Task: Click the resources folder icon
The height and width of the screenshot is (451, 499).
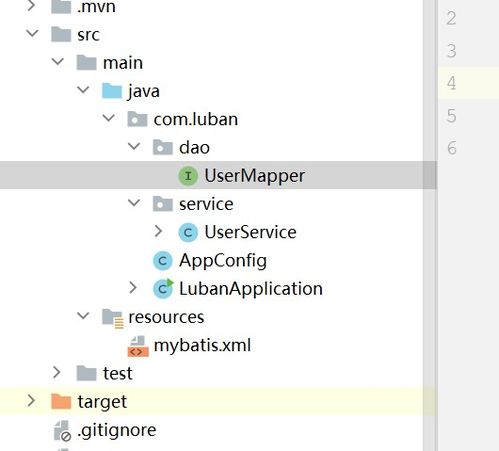Action: pos(113,318)
